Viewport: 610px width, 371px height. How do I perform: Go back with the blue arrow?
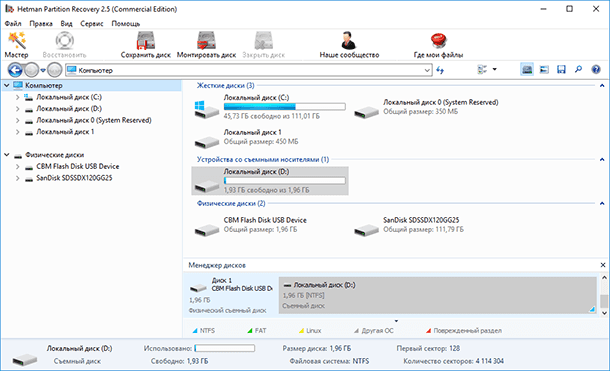point(15,70)
